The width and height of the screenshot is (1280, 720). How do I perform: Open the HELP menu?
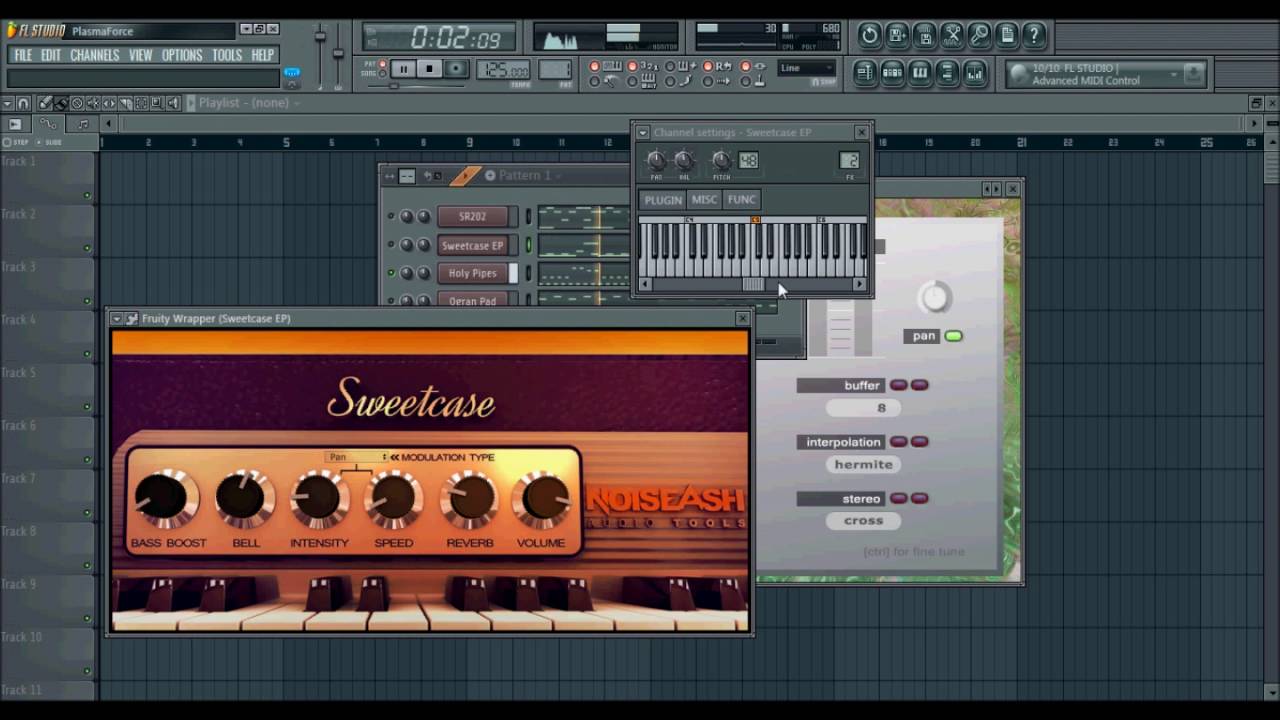[263, 55]
